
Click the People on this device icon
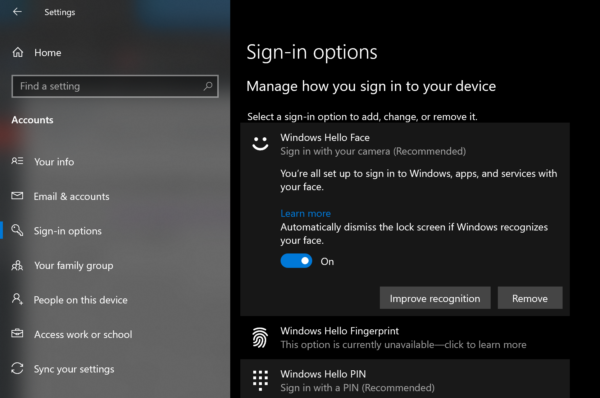(x=17, y=299)
